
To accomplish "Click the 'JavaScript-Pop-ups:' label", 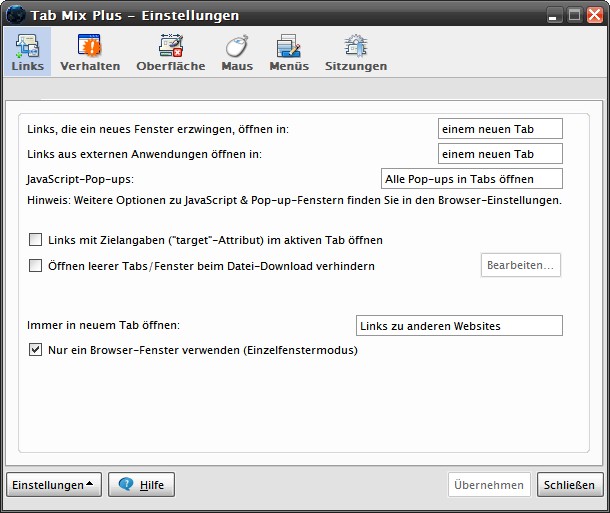I will pos(80,179).
